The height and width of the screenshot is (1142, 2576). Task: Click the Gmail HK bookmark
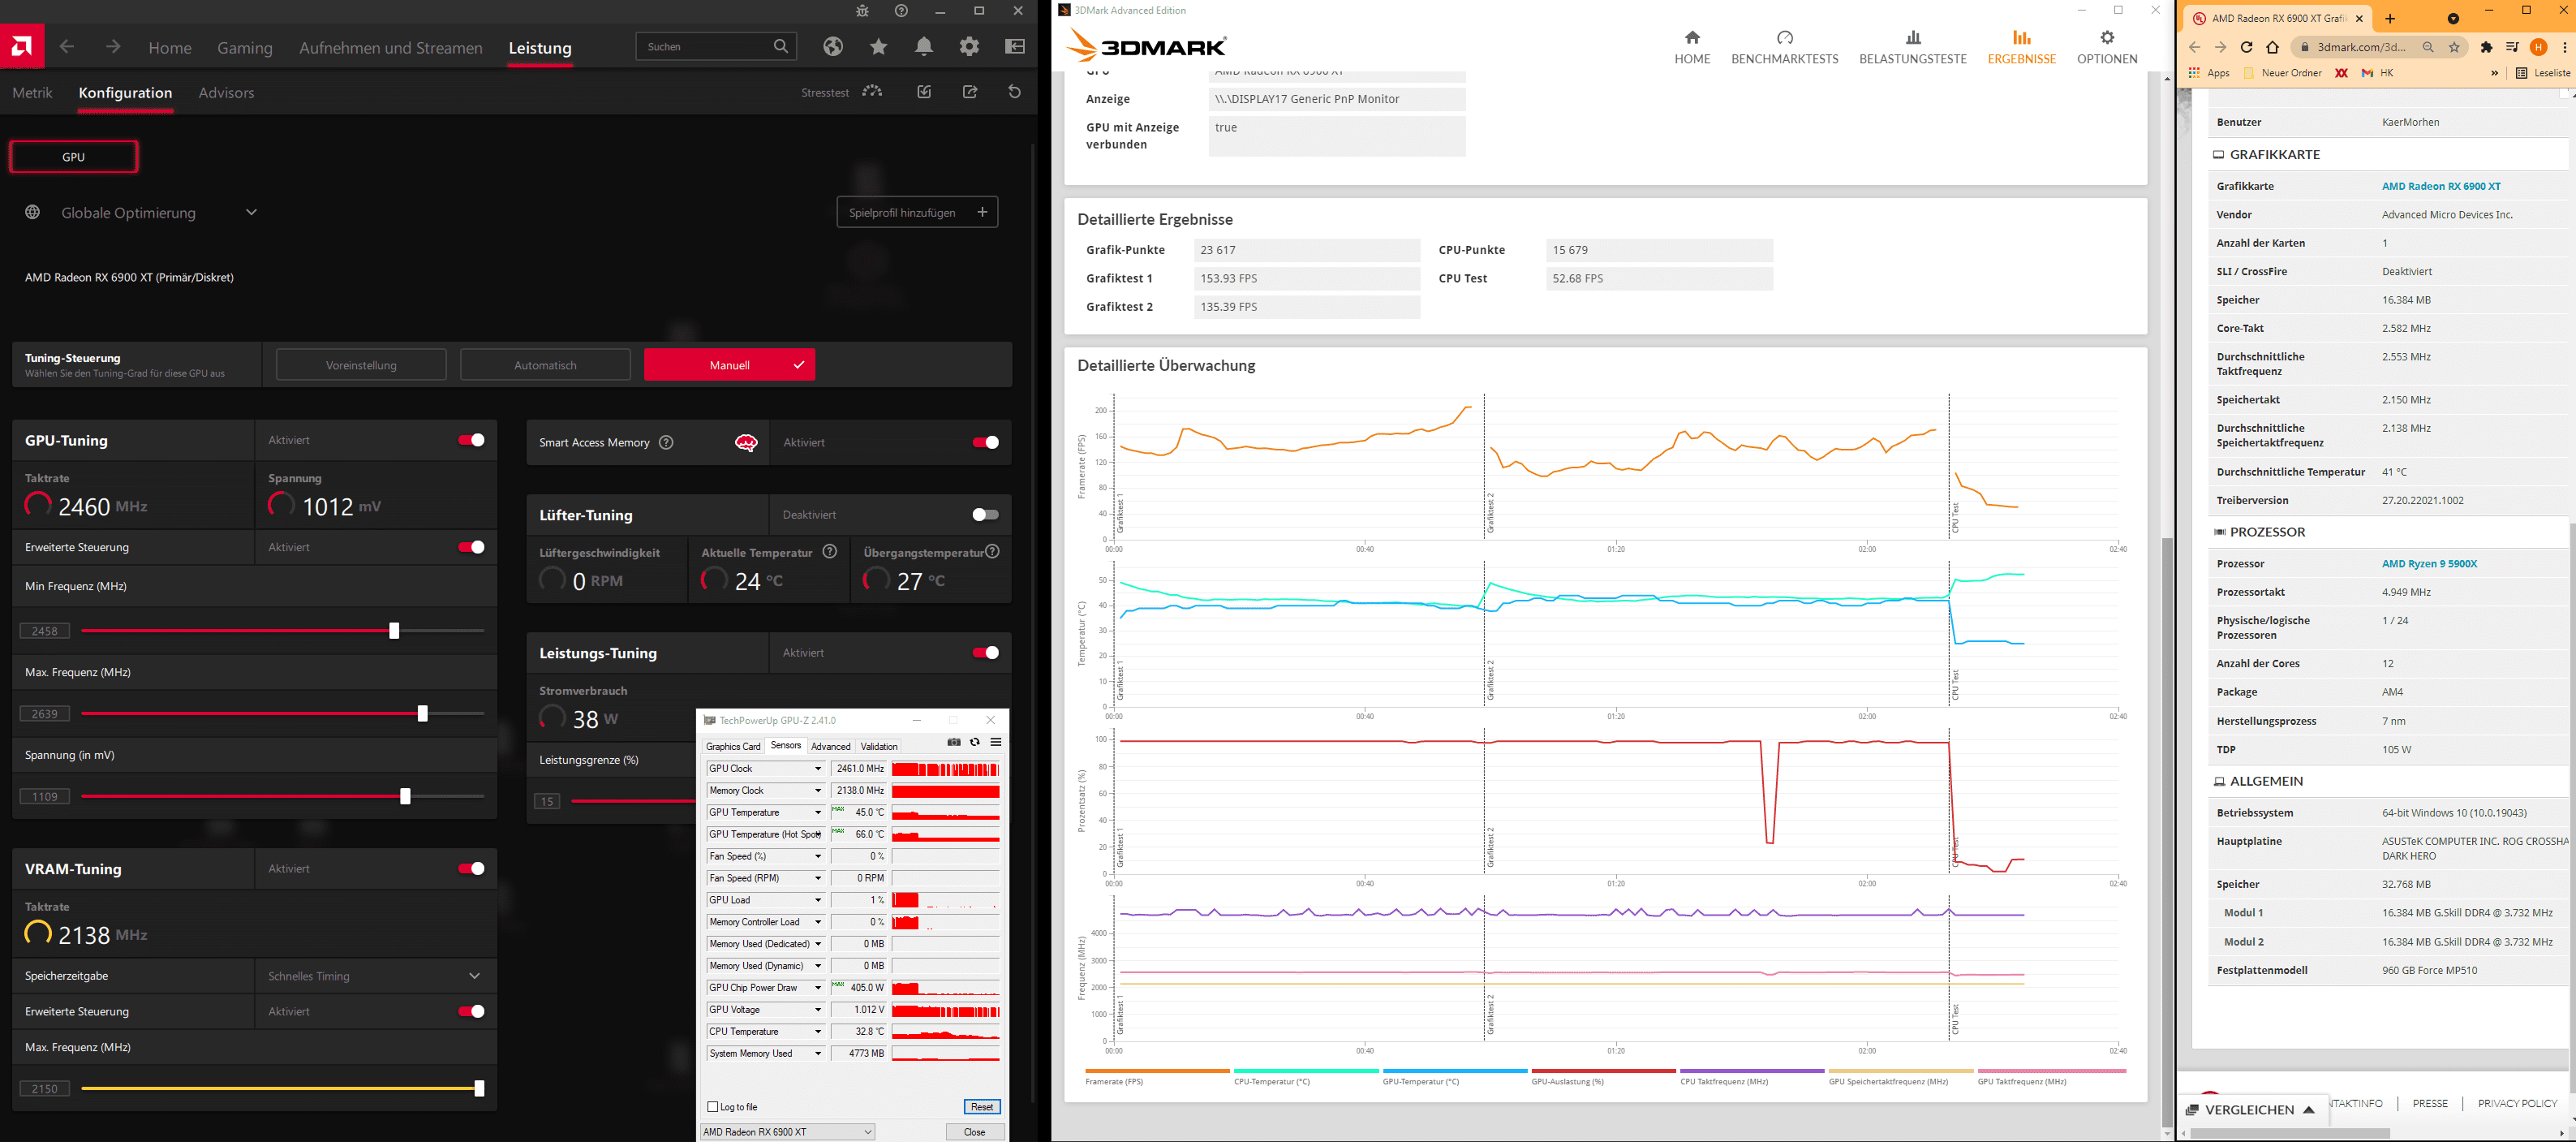pyautogui.click(x=2376, y=73)
